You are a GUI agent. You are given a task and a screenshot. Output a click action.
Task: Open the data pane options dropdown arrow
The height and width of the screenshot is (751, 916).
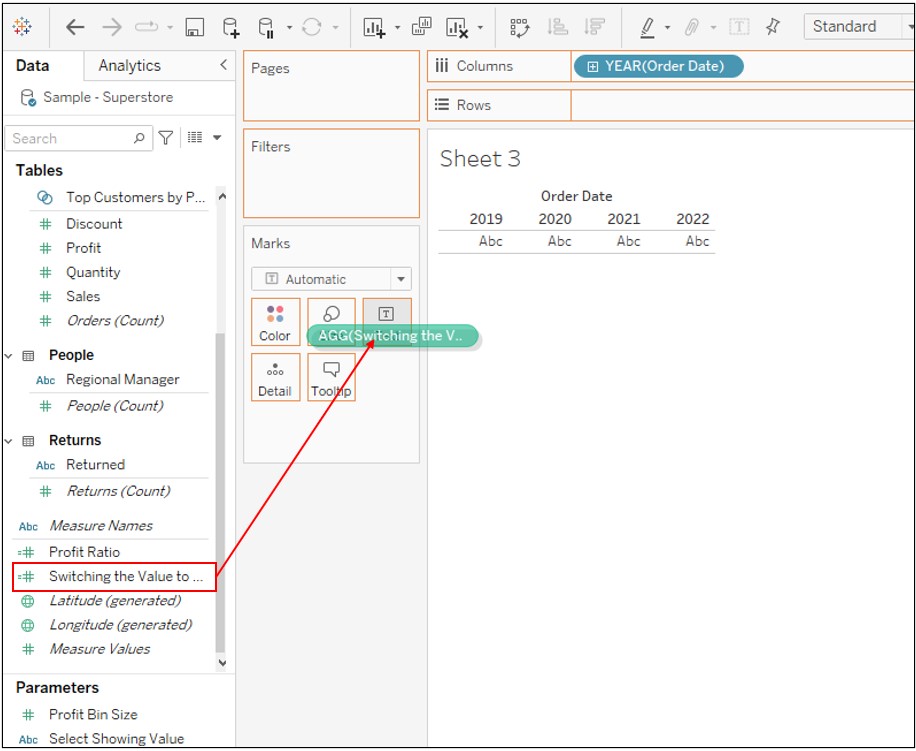click(x=217, y=138)
